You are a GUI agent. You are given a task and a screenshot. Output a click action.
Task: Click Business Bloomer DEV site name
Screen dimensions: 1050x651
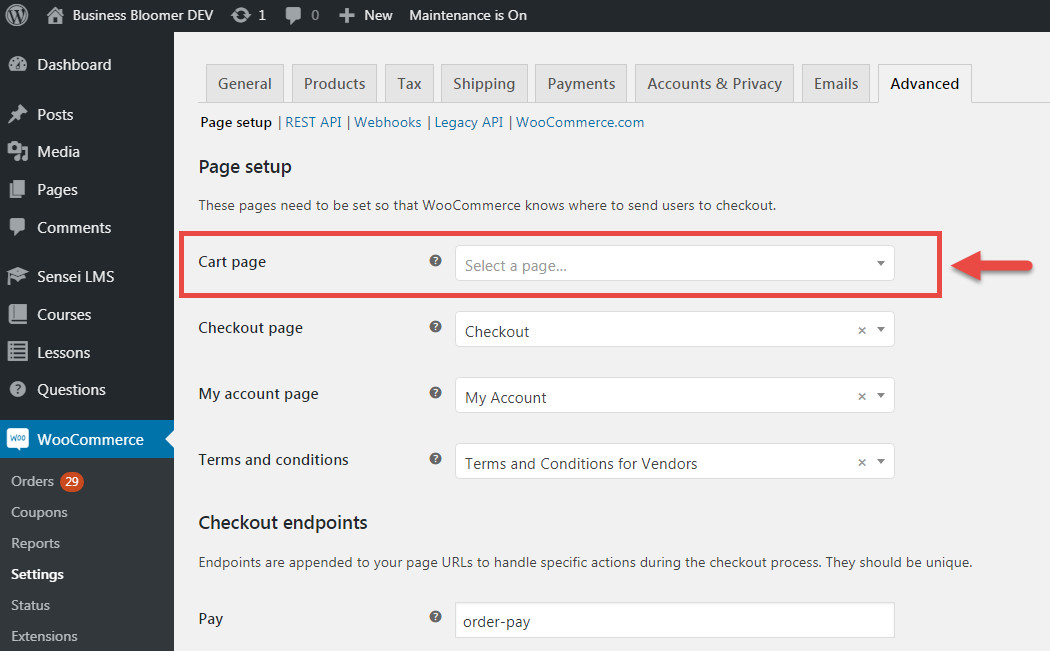click(143, 15)
